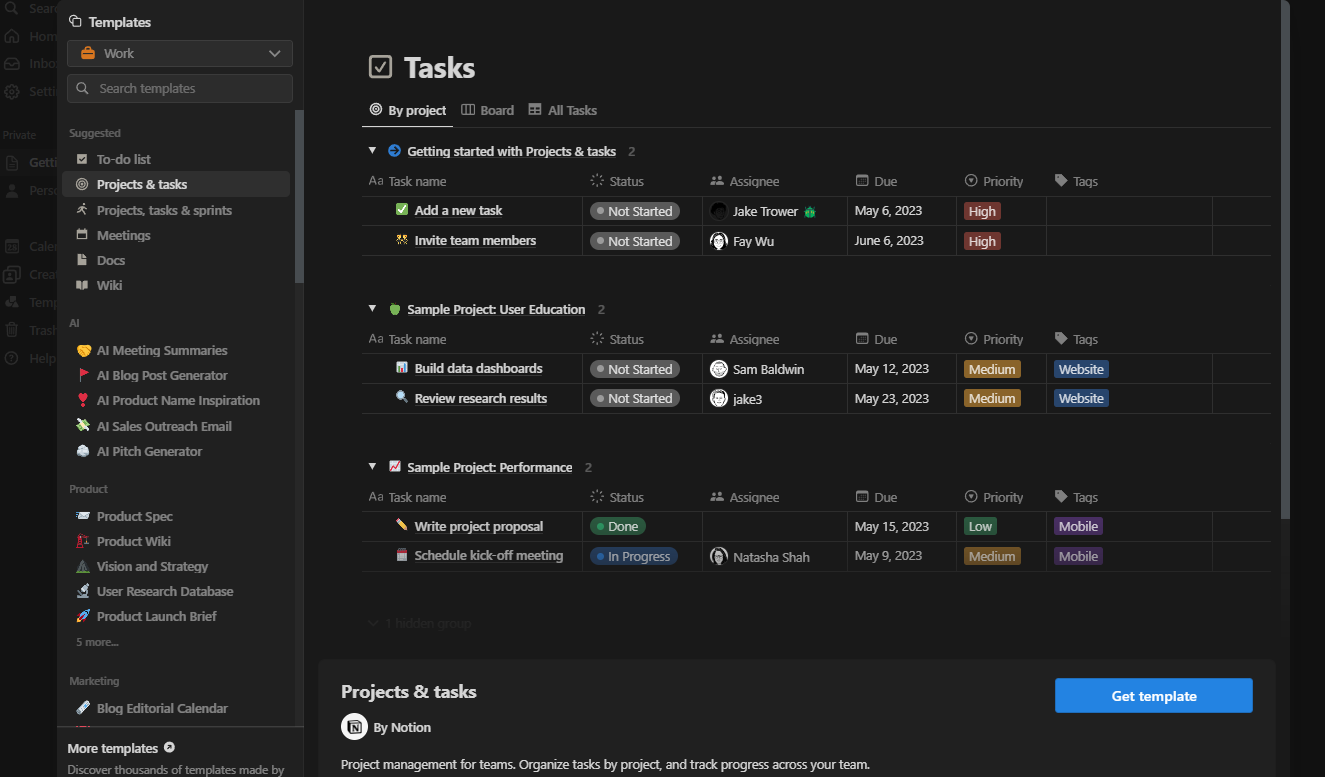Click the Meetings calendar icon
This screenshot has width=1325, height=777.
(x=82, y=235)
